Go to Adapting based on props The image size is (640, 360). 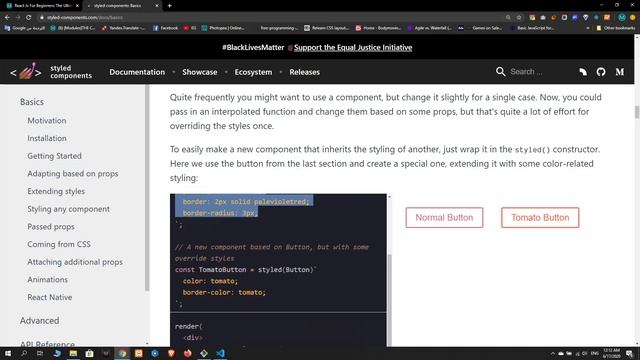point(73,173)
